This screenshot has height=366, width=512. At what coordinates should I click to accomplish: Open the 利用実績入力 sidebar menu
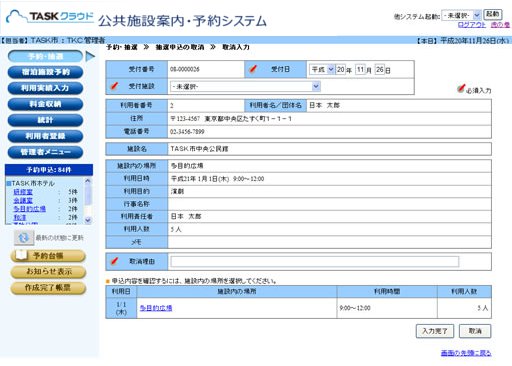tap(45, 88)
